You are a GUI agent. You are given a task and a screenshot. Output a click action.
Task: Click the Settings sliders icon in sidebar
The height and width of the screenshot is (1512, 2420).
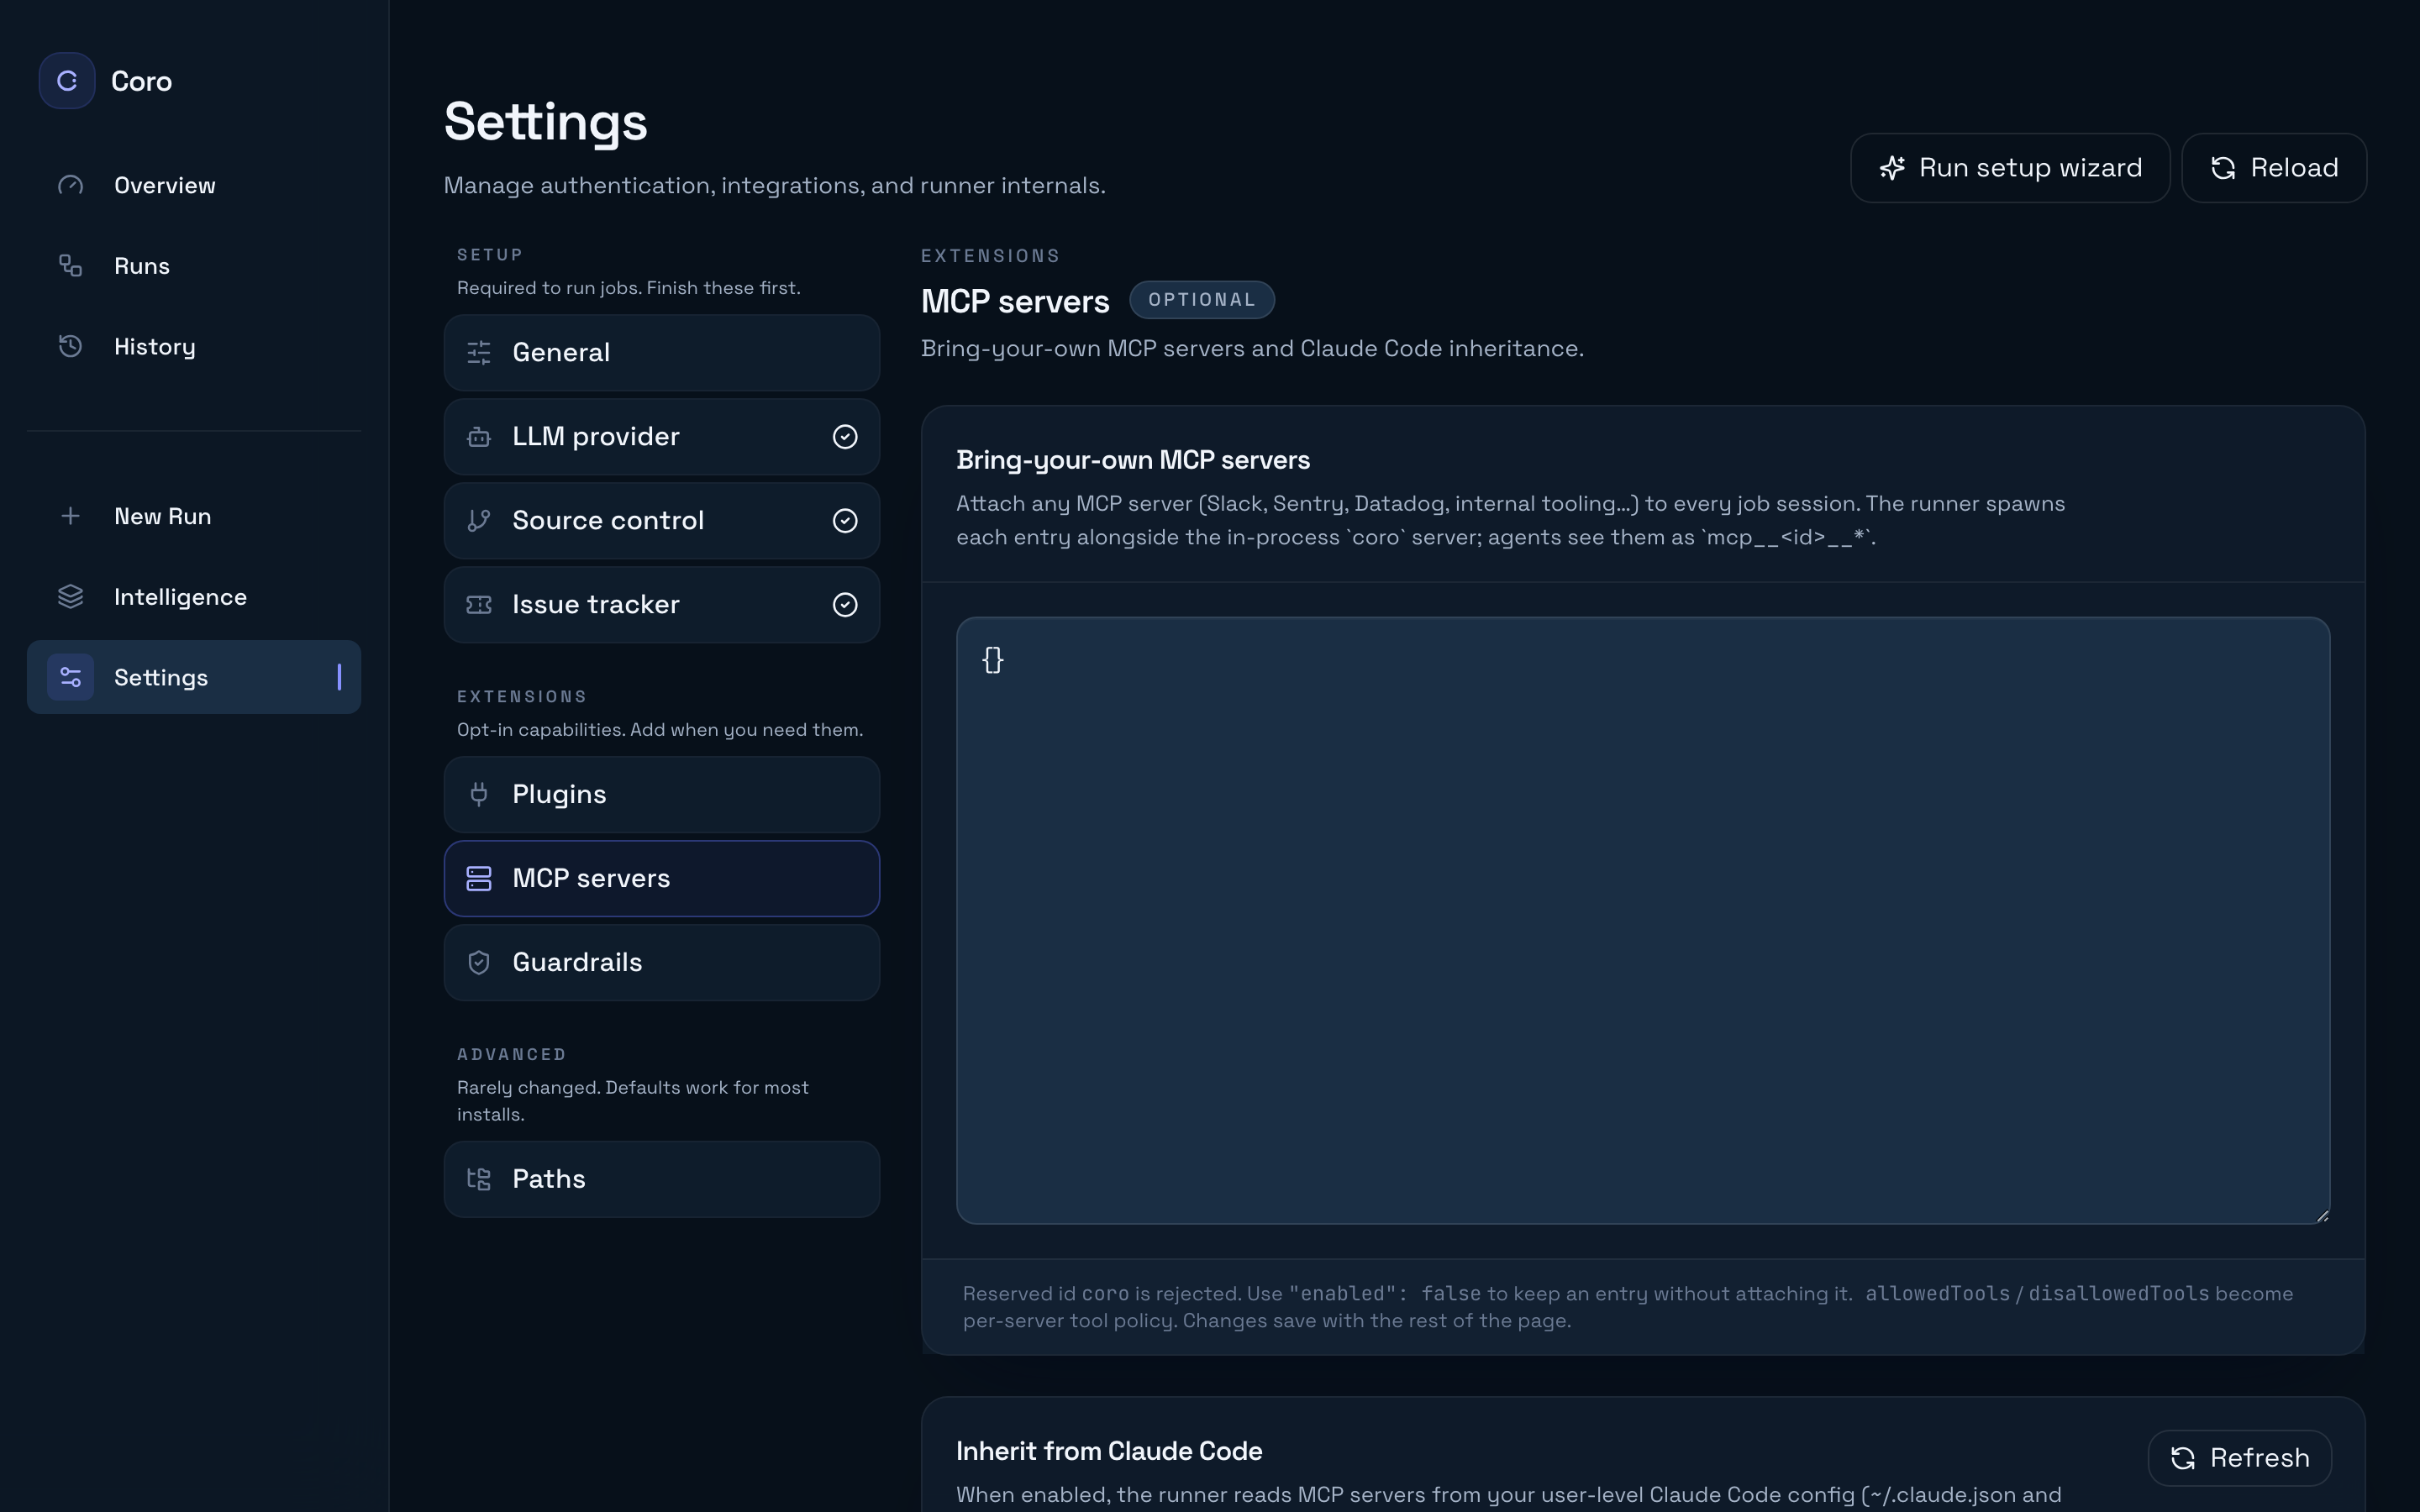(x=70, y=677)
